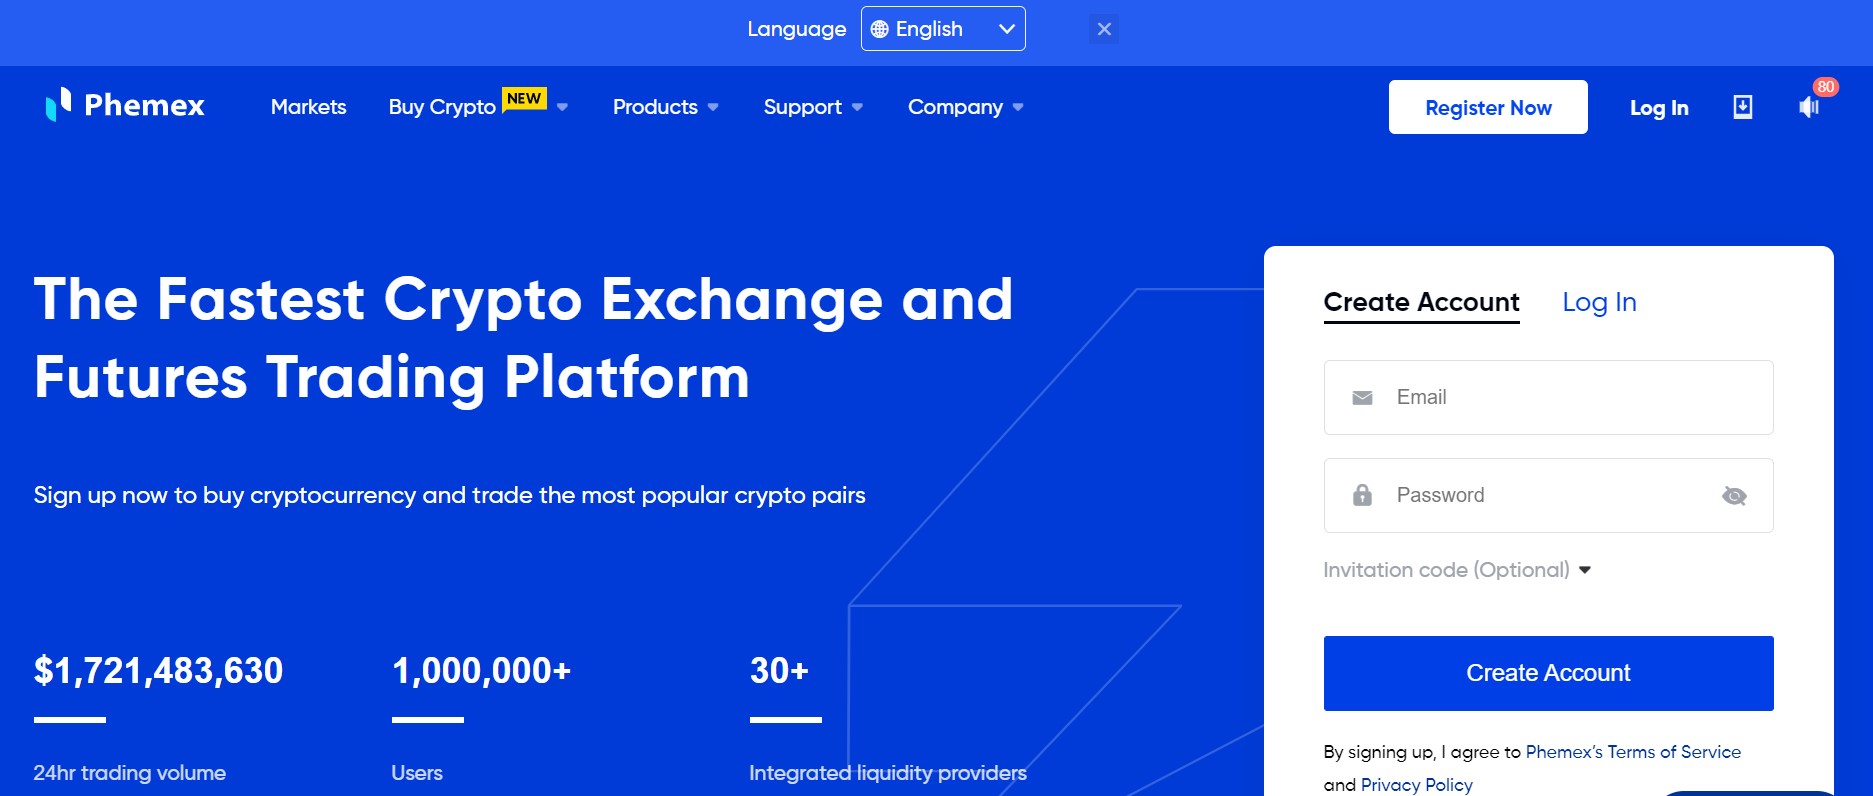This screenshot has width=1873, height=796.
Task: Expand the Buy Crypto menu
Action: (x=478, y=107)
